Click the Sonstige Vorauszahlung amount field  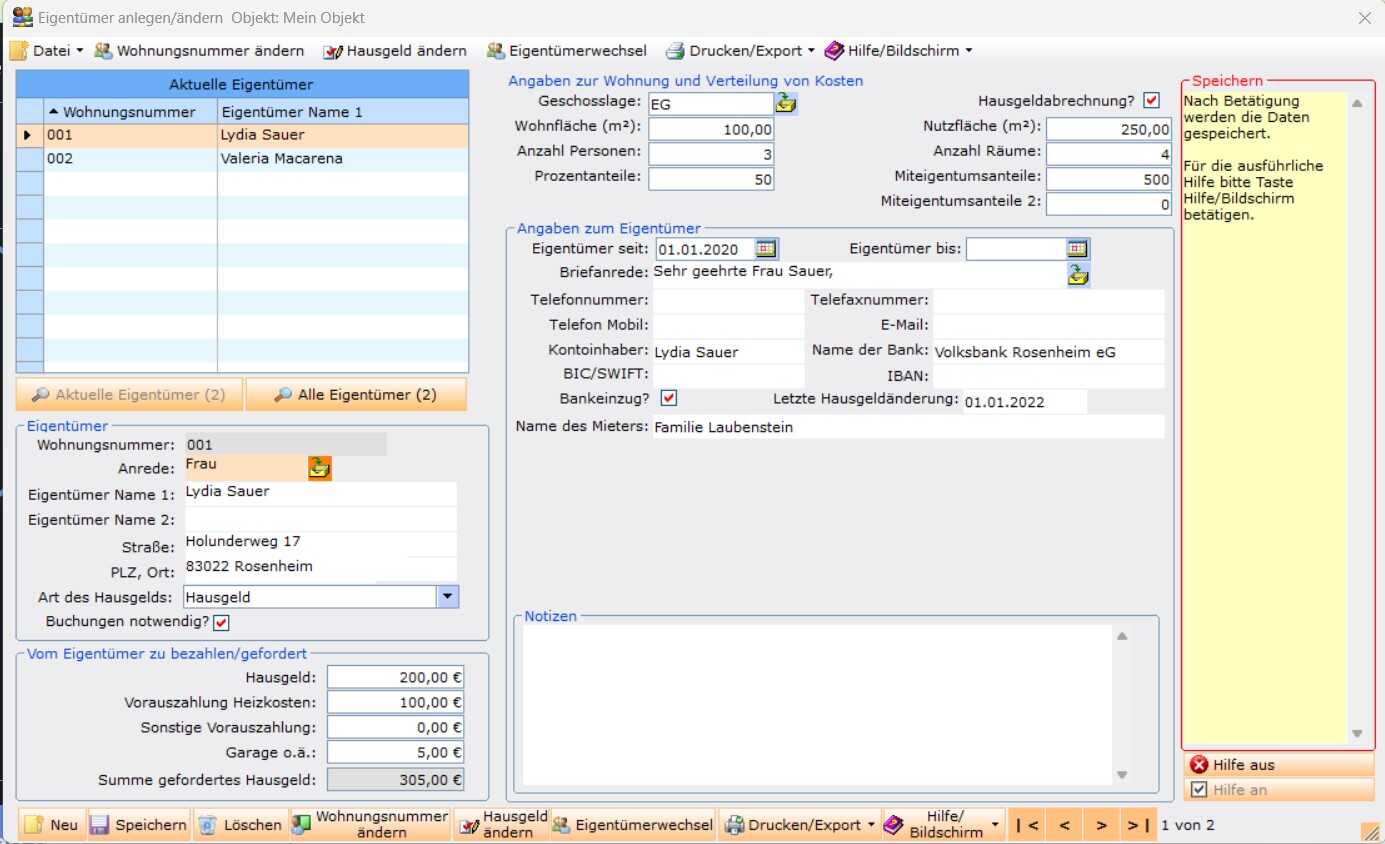pyautogui.click(x=395, y=728)
